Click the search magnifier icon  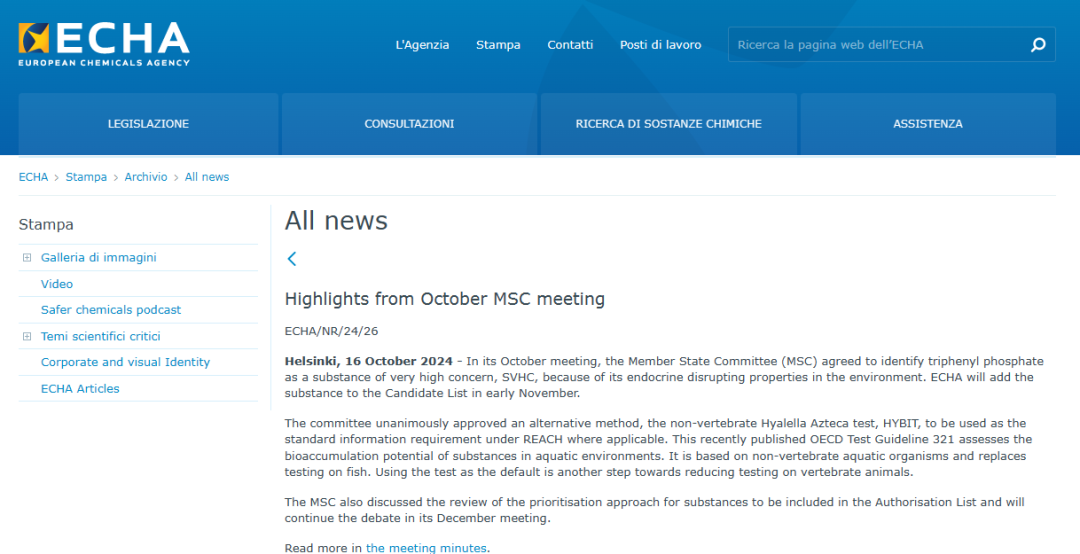[x=1038, y=45]
